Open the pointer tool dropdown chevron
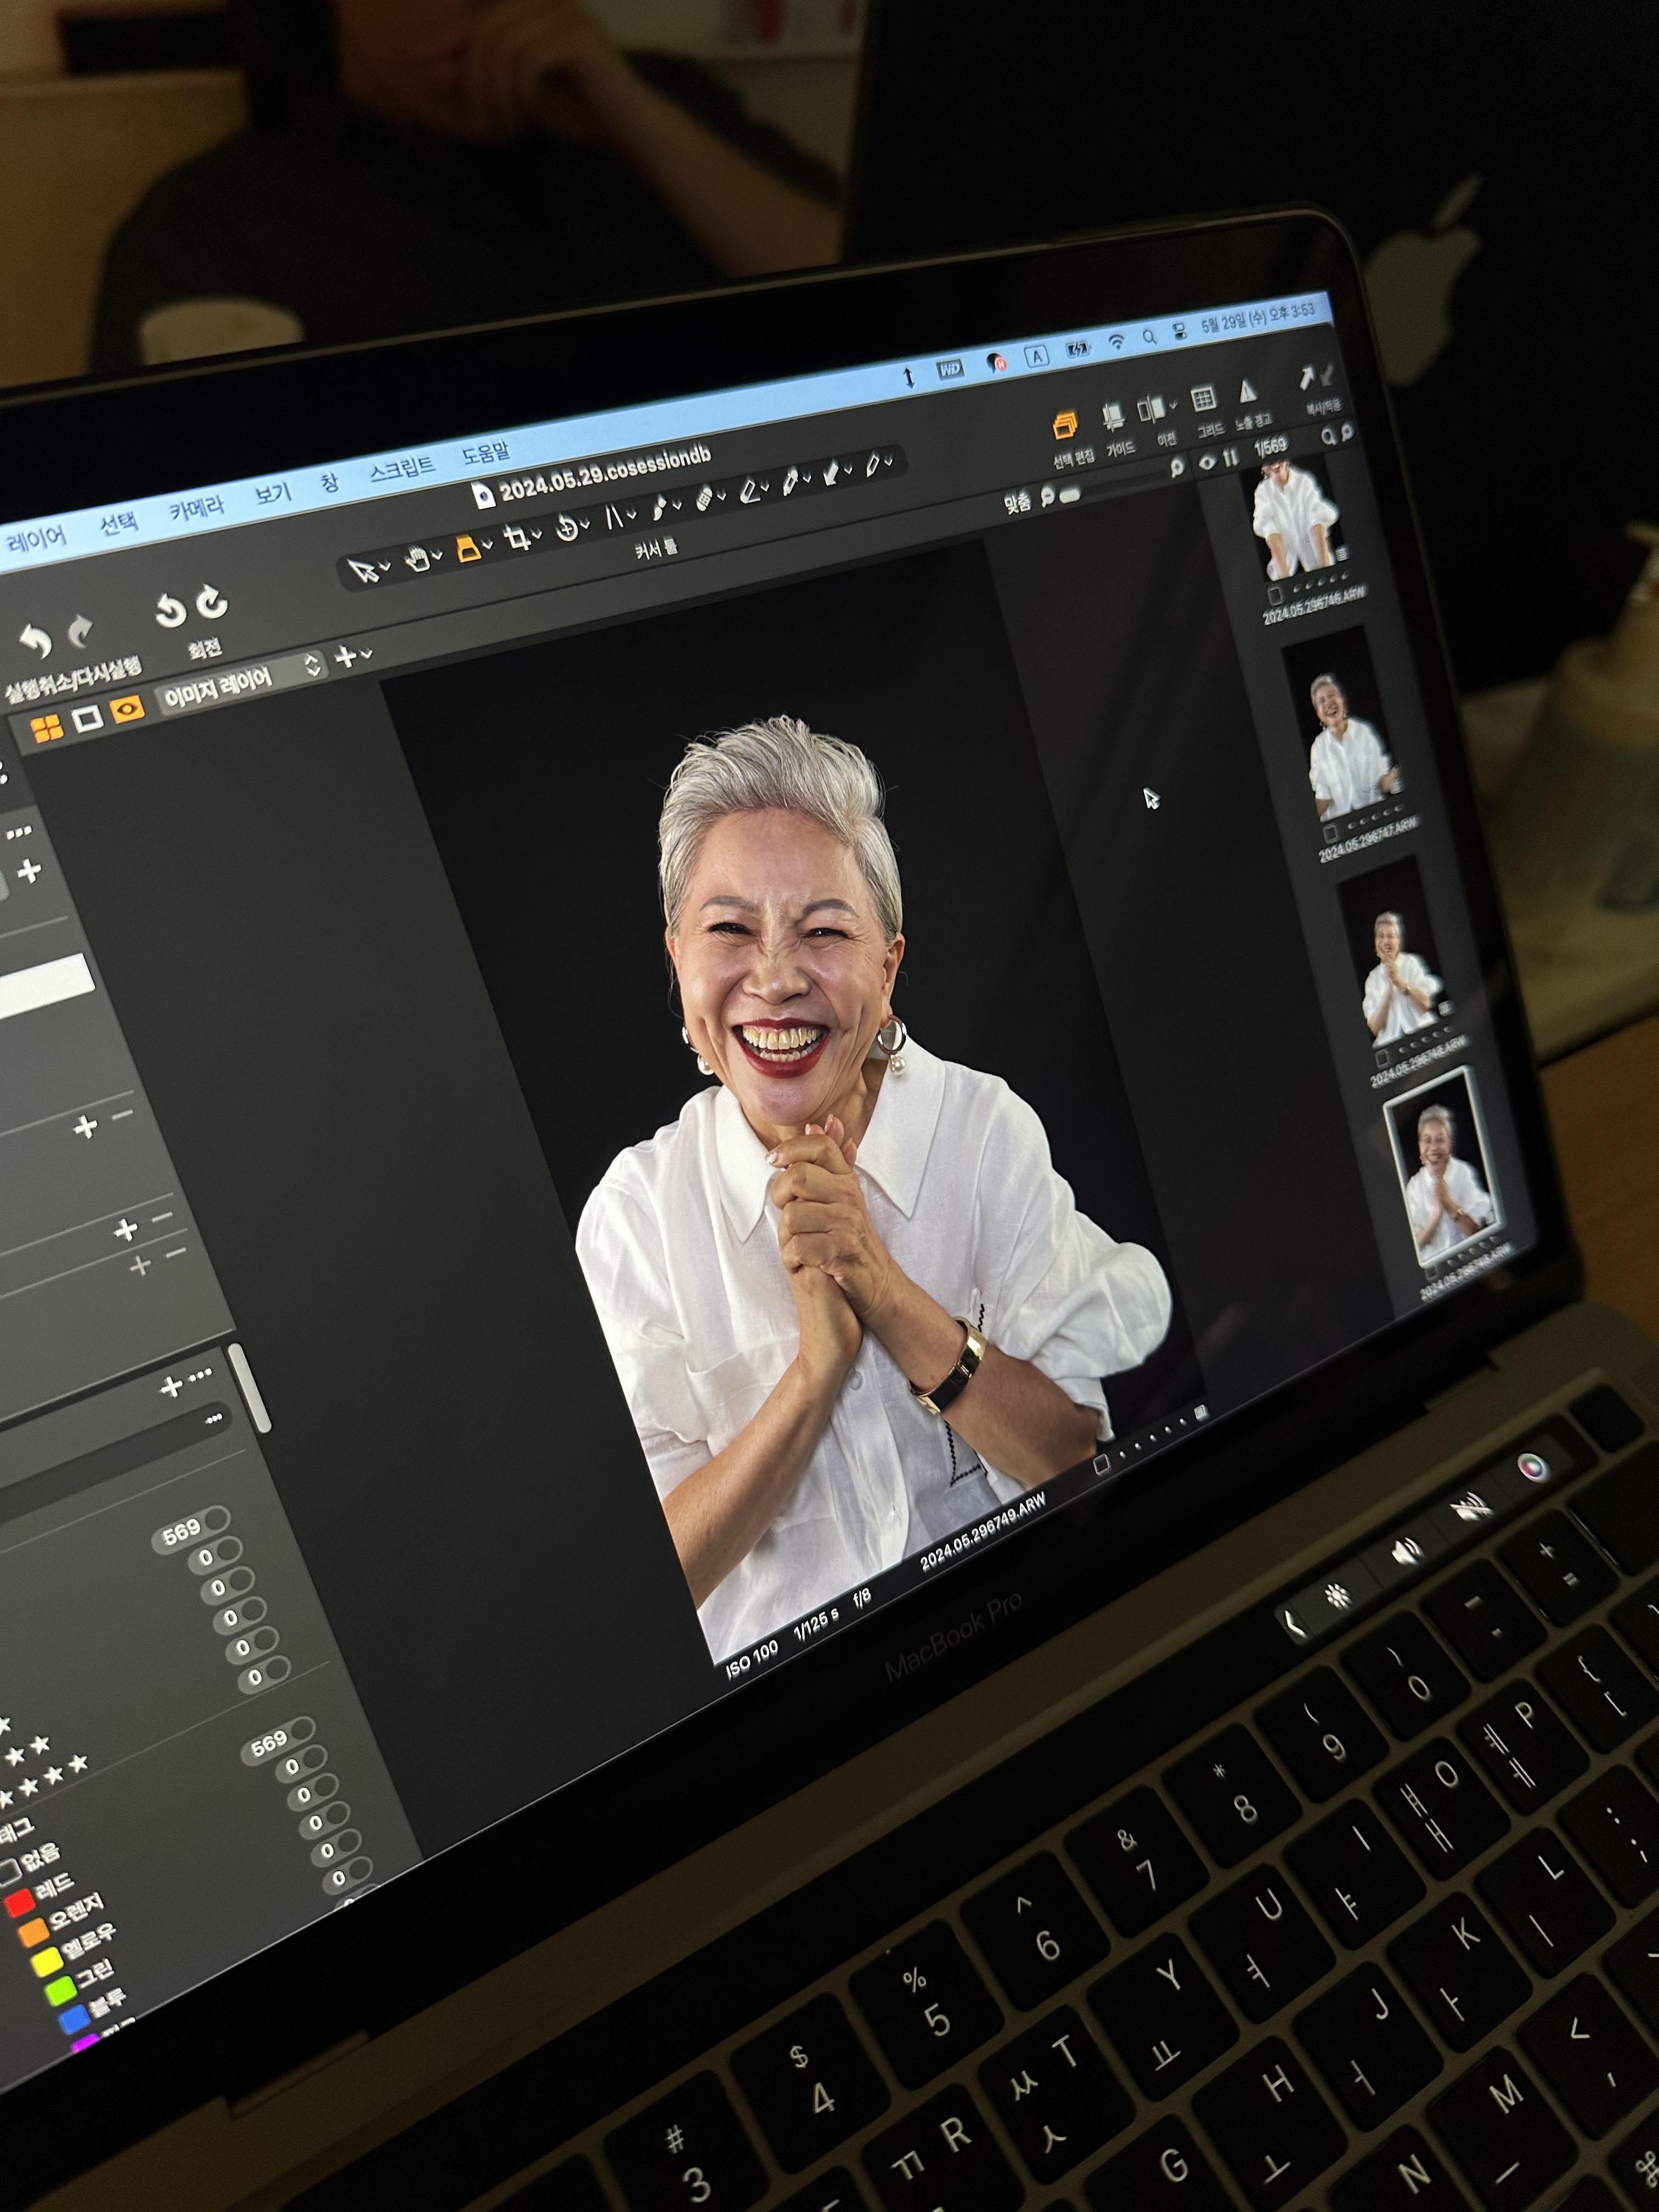The width and height of the screenshot is (1659, 2212). point(385,567)
